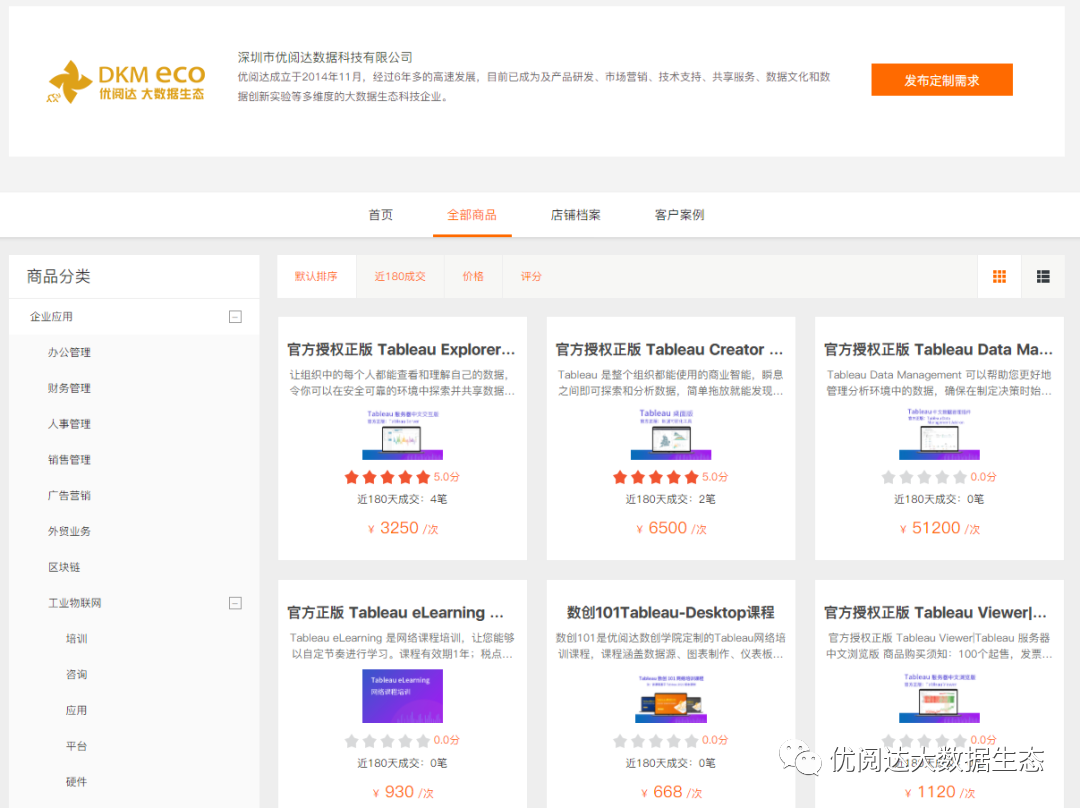The height and width of the screenshot is (808, 1080).
Task: Open the 客户案例 tab
Action: click(680, 215)
